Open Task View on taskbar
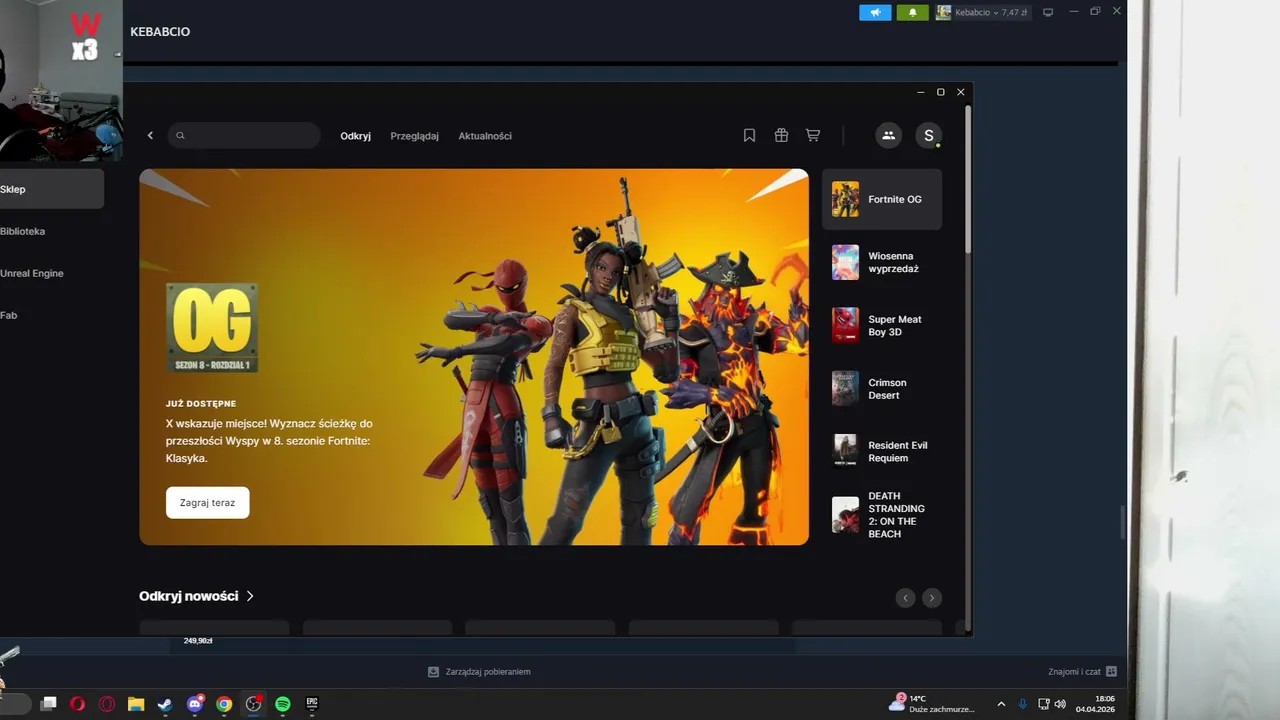The height and width of the screenshot is (720, 1280). coord(48,704)
